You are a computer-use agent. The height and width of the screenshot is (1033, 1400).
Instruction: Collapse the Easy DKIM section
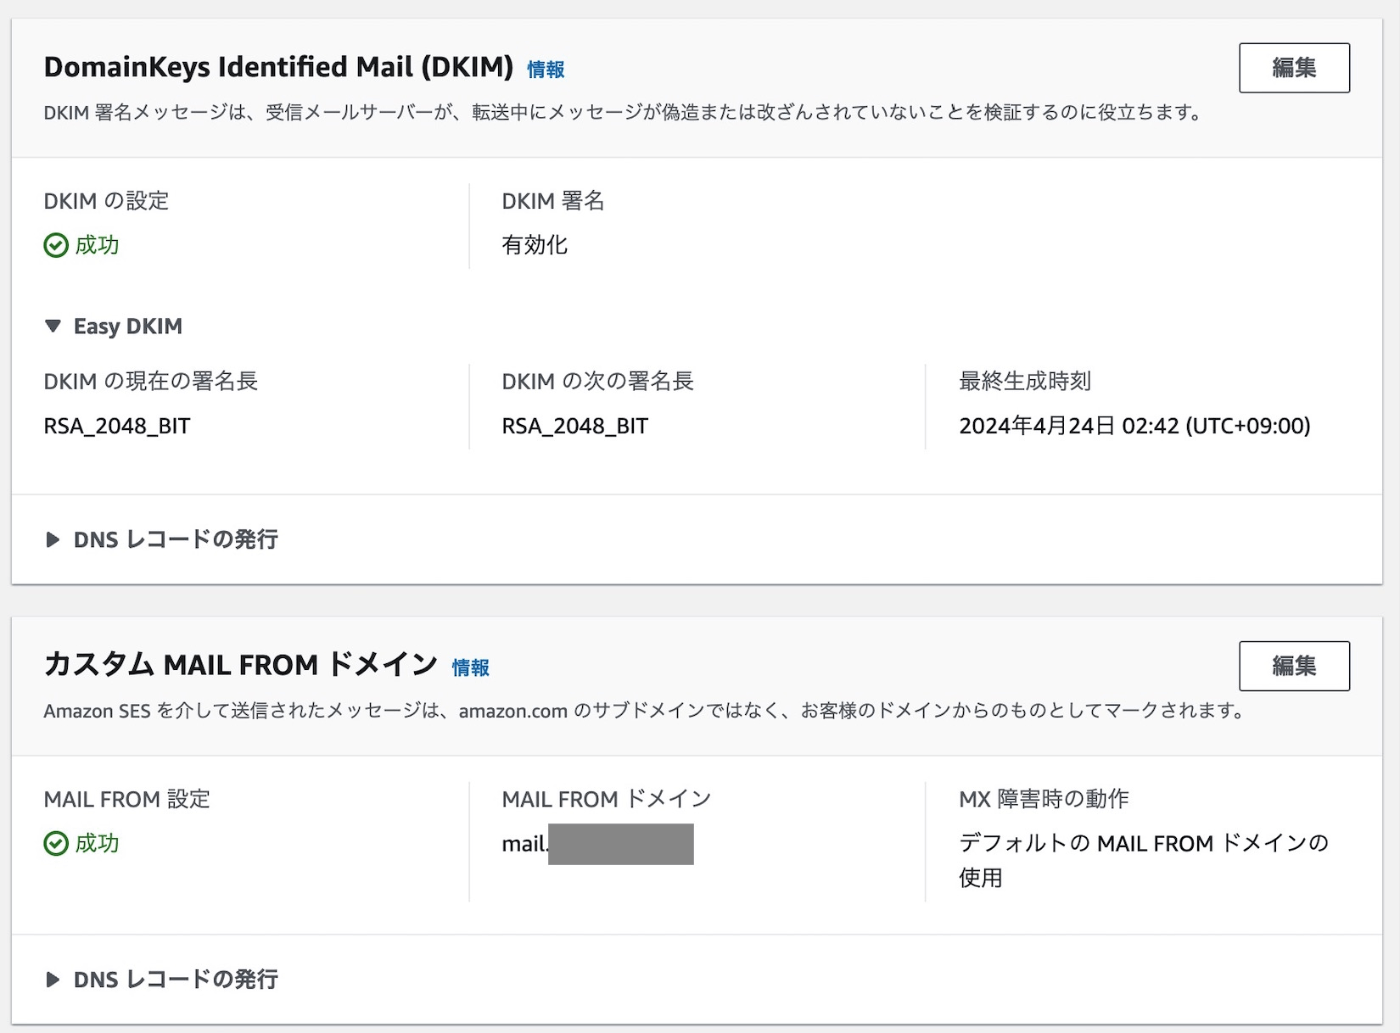[54, 326]
